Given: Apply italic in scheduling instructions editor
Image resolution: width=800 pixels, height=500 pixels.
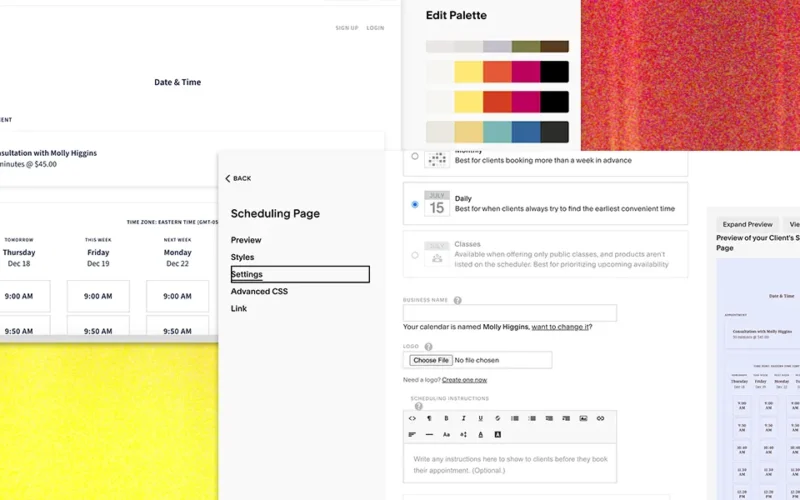Looking at the screenshot, I should [x=463, y=418].
